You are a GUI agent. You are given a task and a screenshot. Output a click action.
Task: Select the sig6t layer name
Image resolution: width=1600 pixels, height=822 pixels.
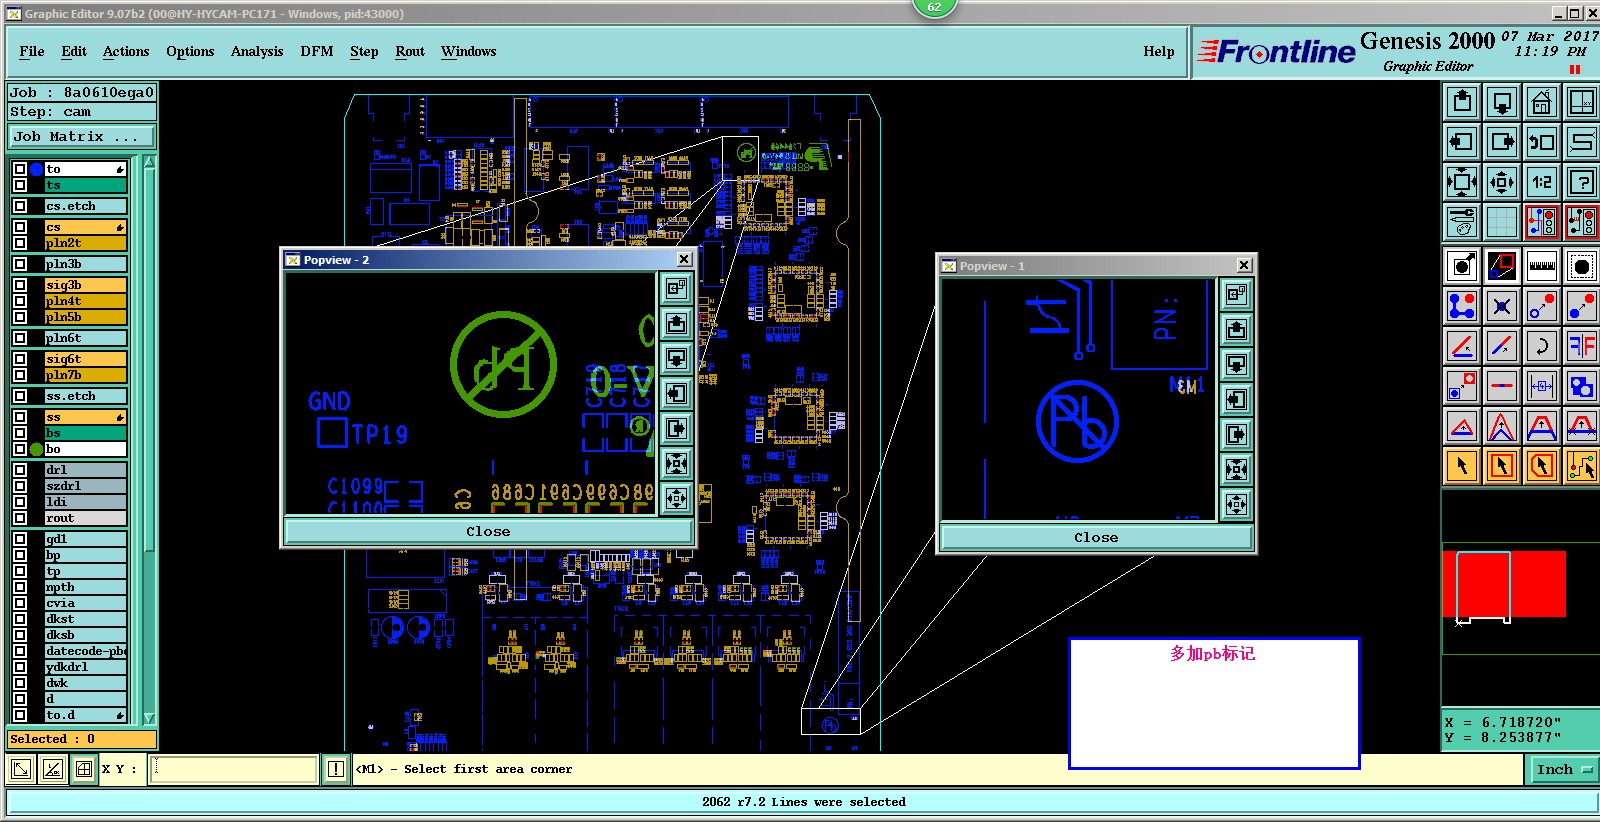pos(85,359)
